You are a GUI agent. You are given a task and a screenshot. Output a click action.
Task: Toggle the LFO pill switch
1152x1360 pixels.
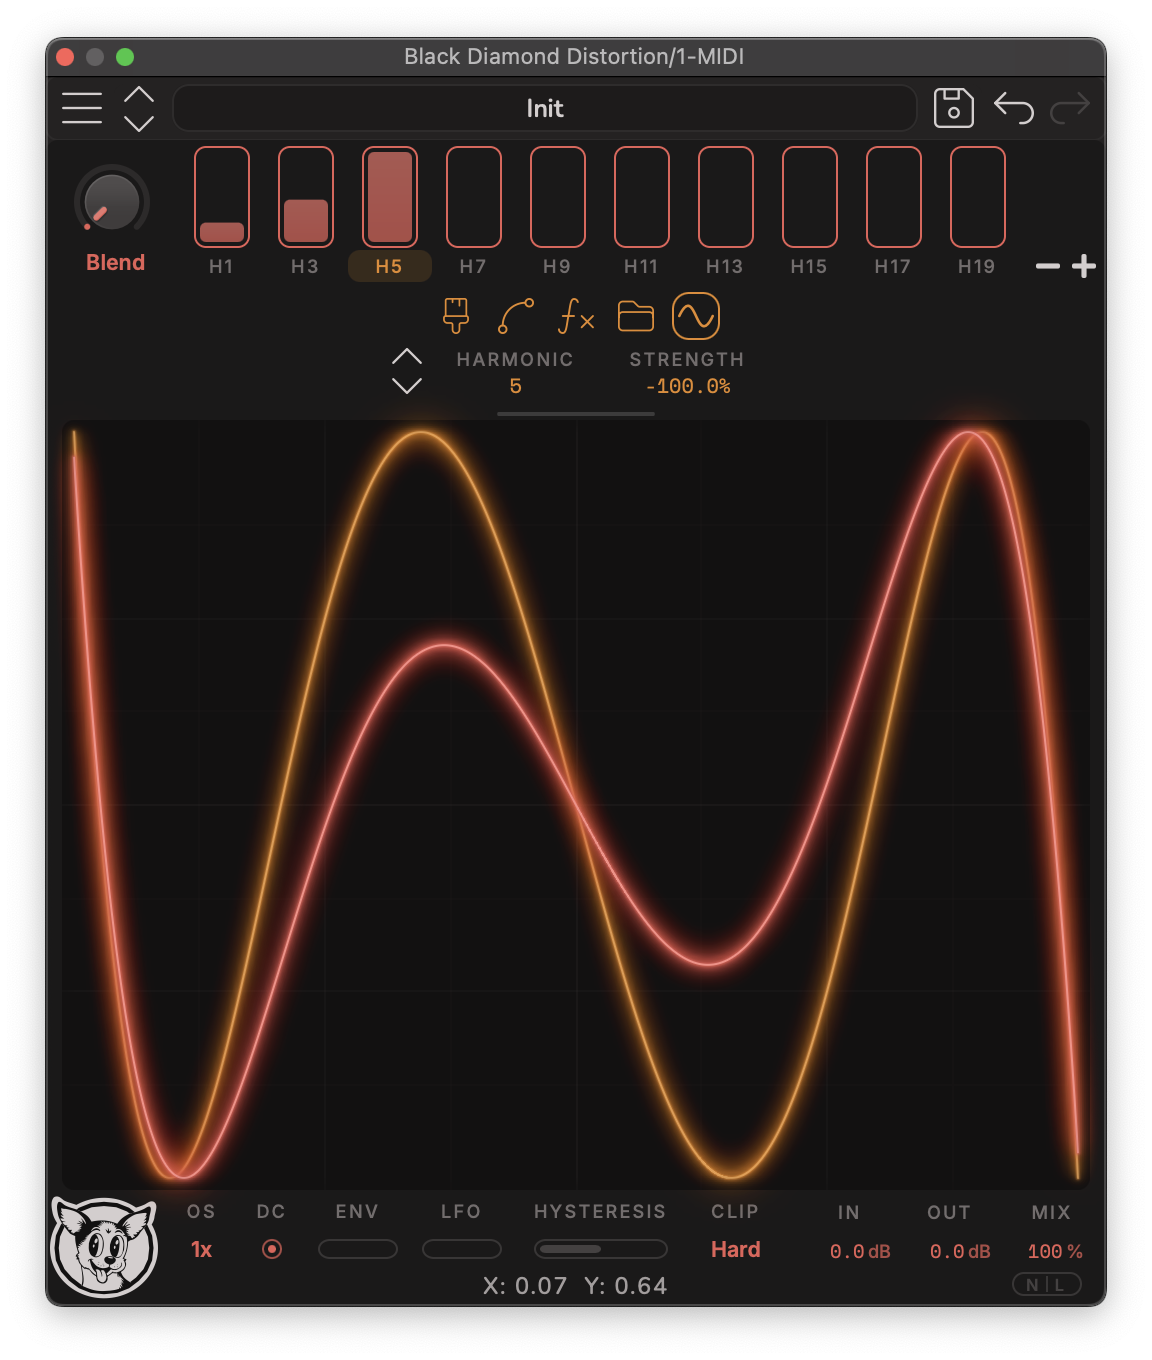coord(462,1249)
